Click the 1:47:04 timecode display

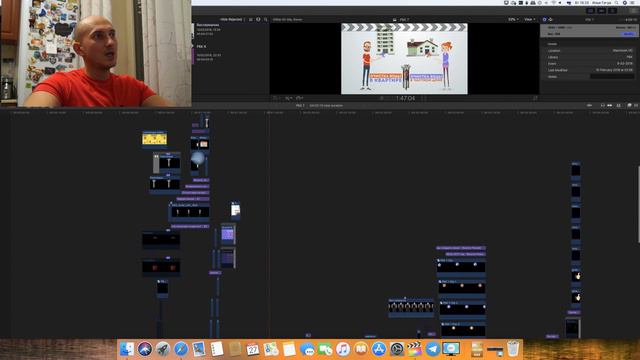tap(405, 98)
